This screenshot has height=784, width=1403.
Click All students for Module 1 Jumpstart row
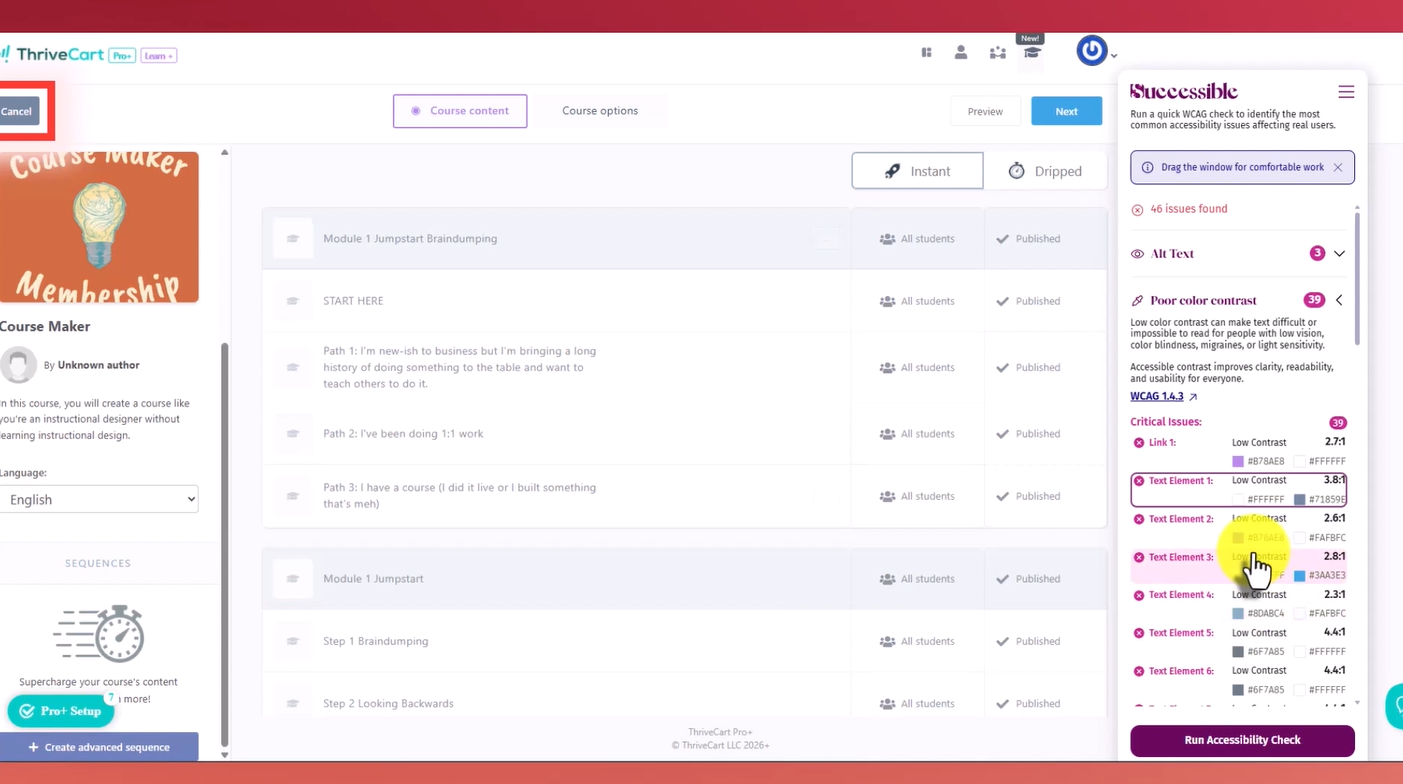coord(917,579)
